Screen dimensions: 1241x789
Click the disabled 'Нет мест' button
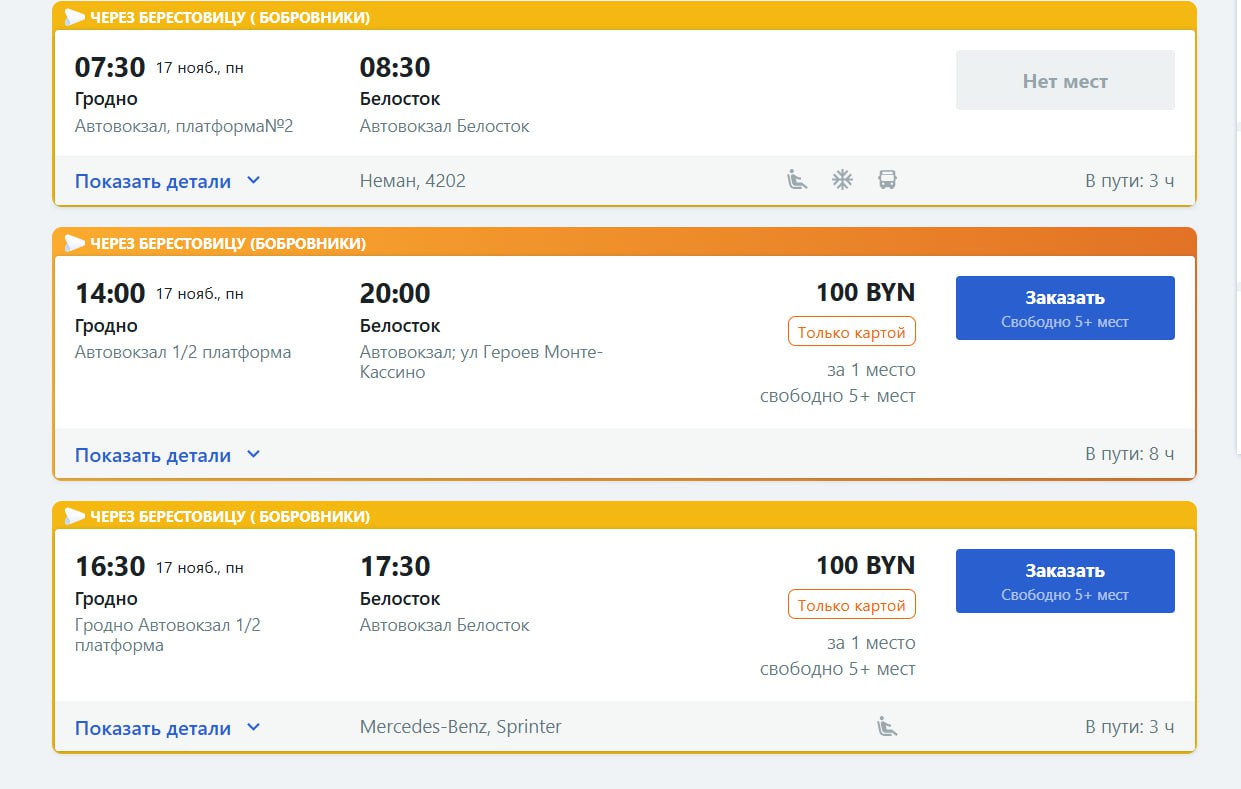pyautogui.click(x=1064, y=81)
